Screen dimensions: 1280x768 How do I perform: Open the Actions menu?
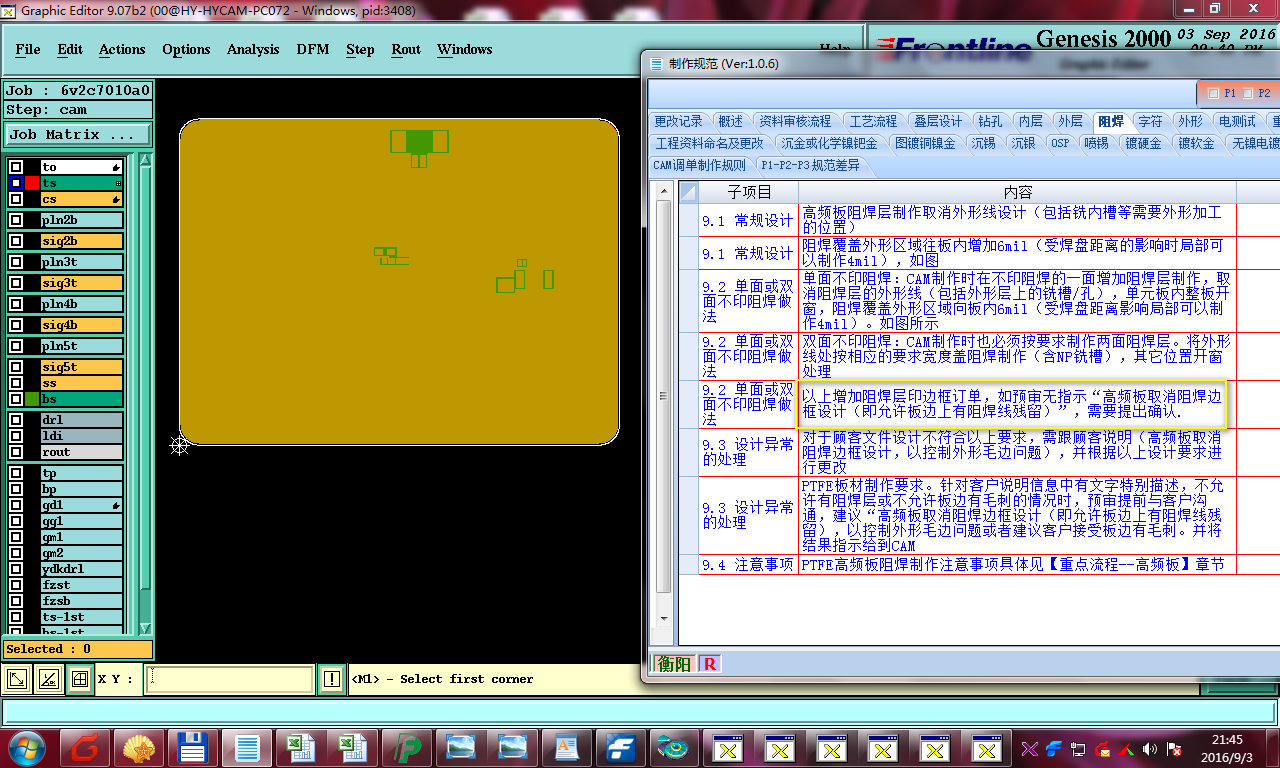pos(122,49)
